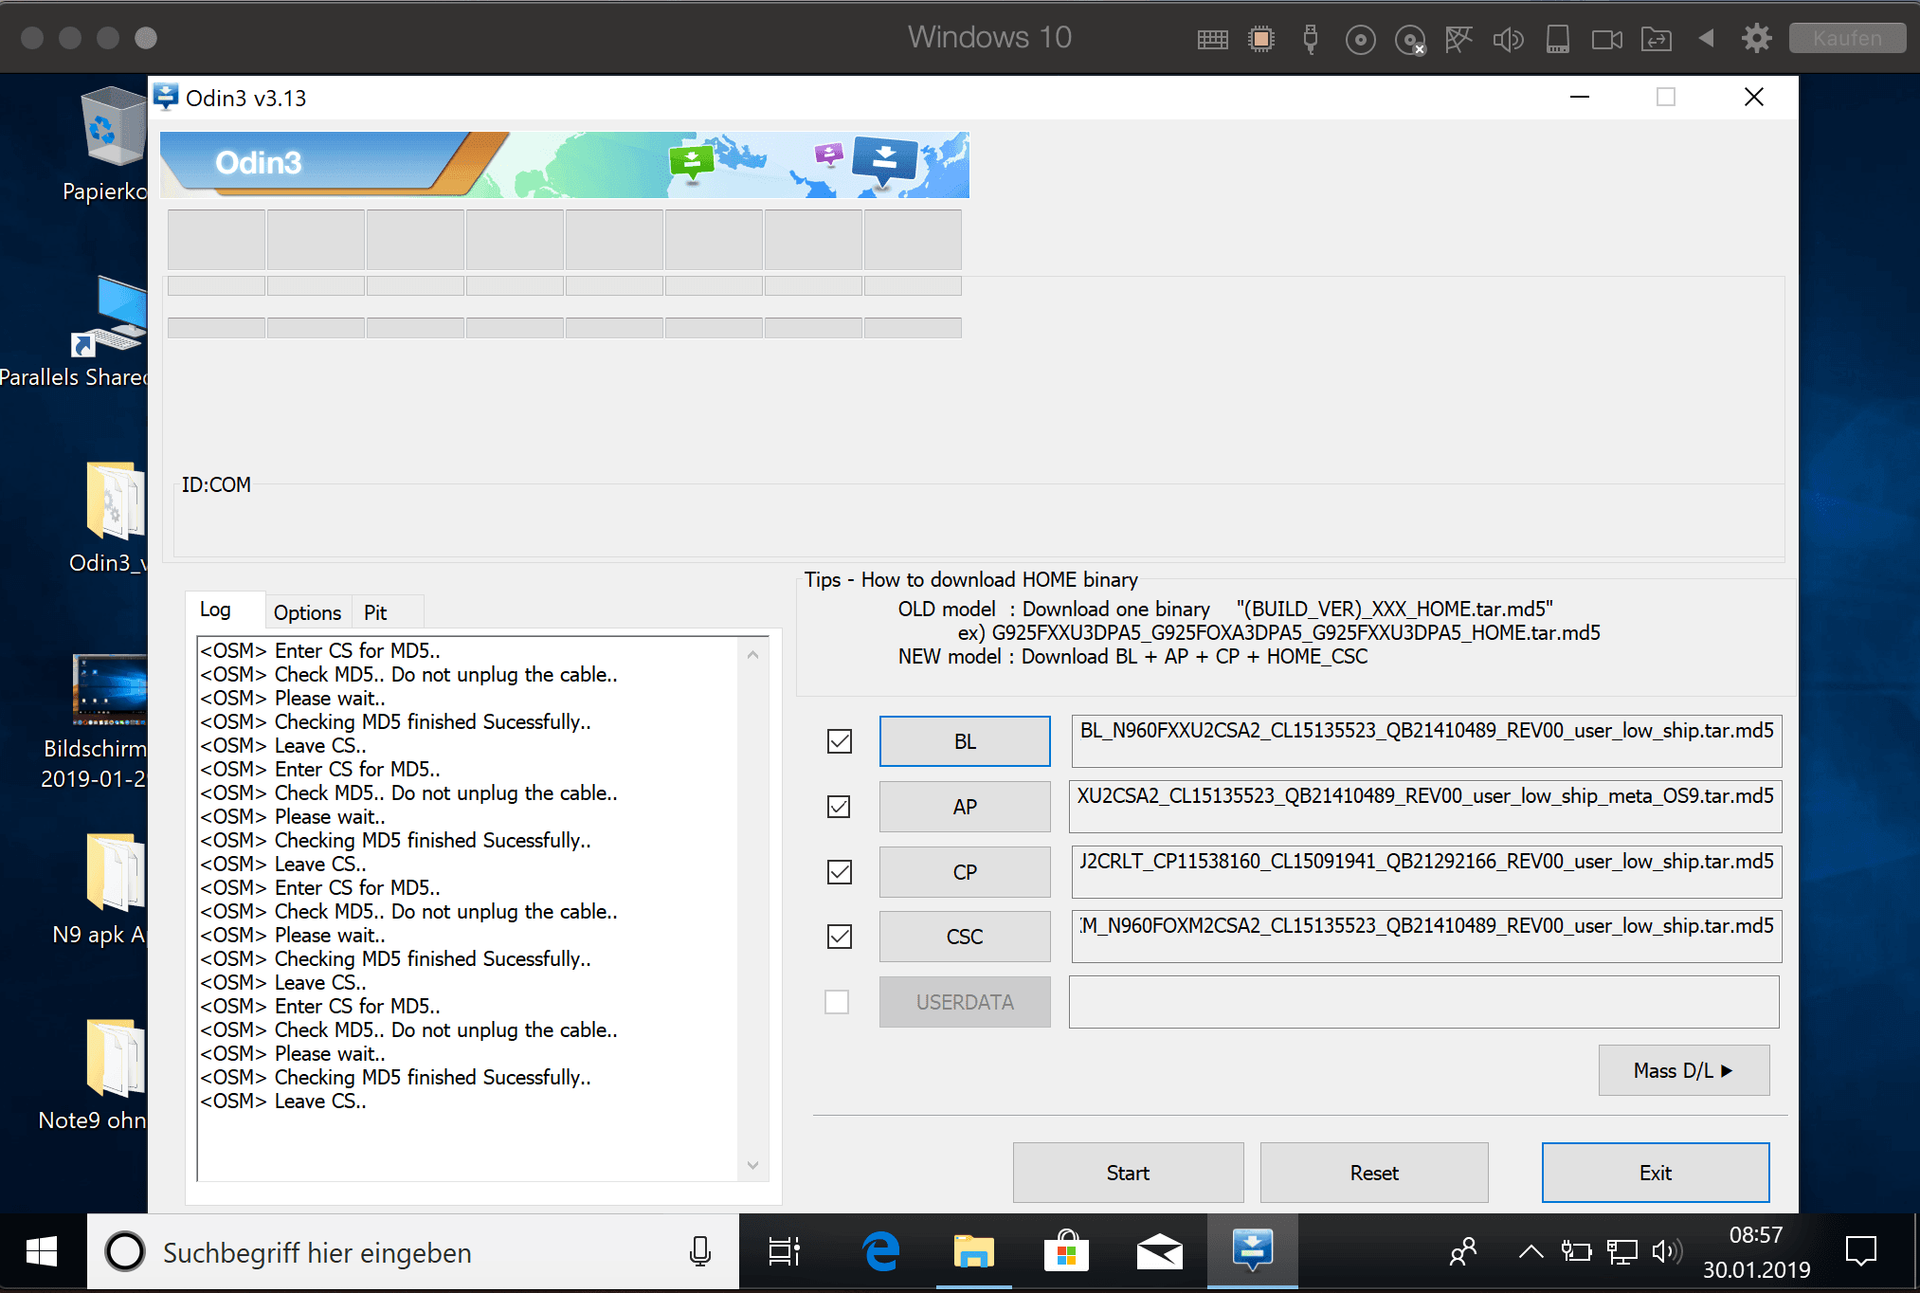
Task: Open the Parallels CD/DVD disc icon
Action: 1360,39
